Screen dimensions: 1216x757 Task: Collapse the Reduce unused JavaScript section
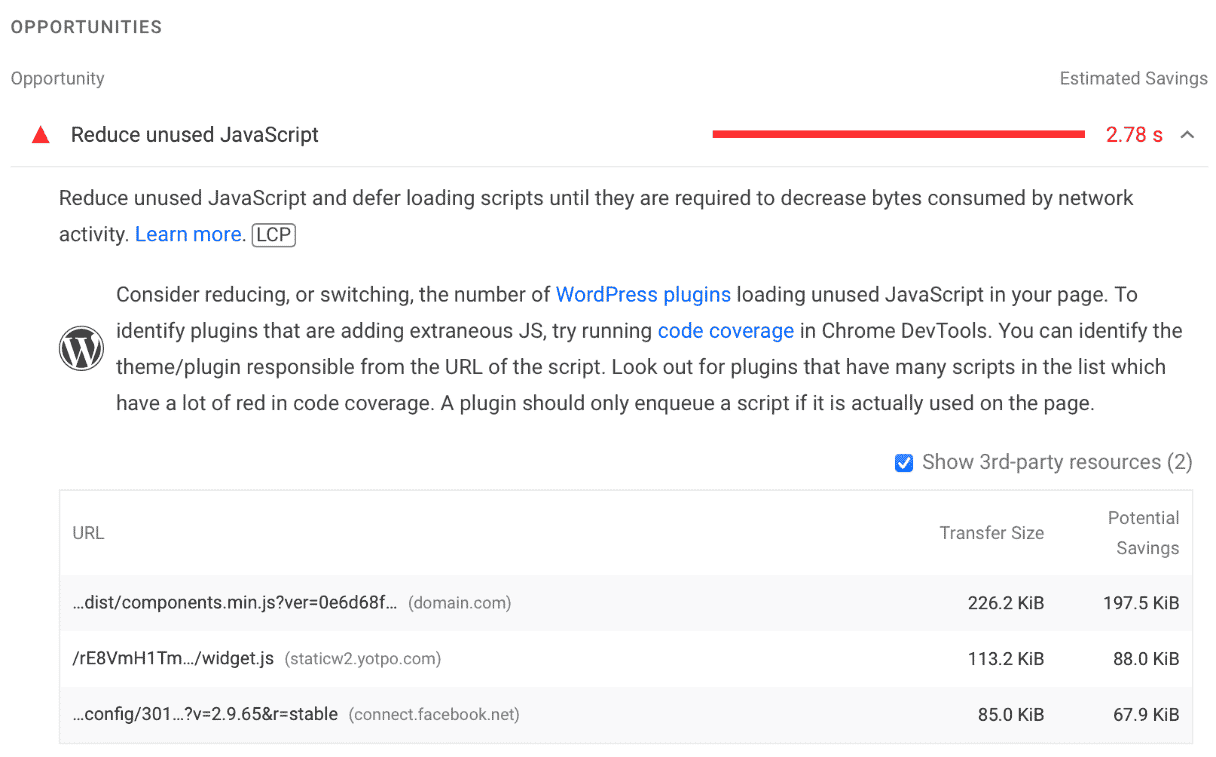point(1186,134)
